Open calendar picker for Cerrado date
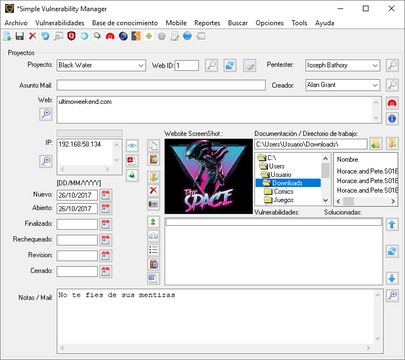The width and height of the screenshot is (405, 360). pyautogui.click(x=106, y=271)
